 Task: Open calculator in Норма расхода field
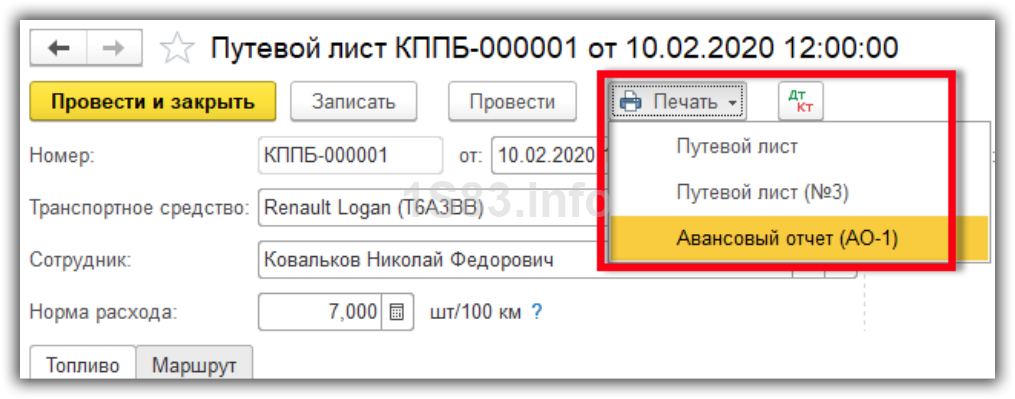(397, 312)
